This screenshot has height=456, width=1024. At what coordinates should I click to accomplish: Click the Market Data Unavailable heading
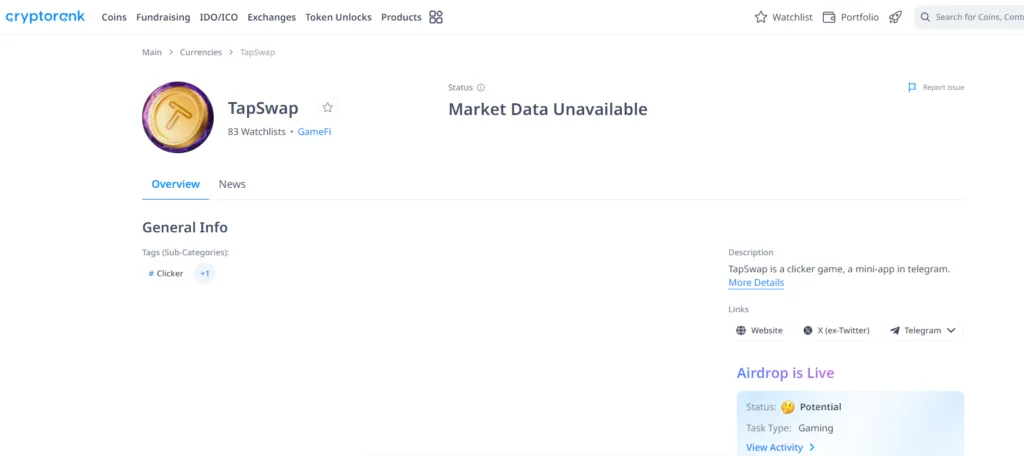click(548, 109)
